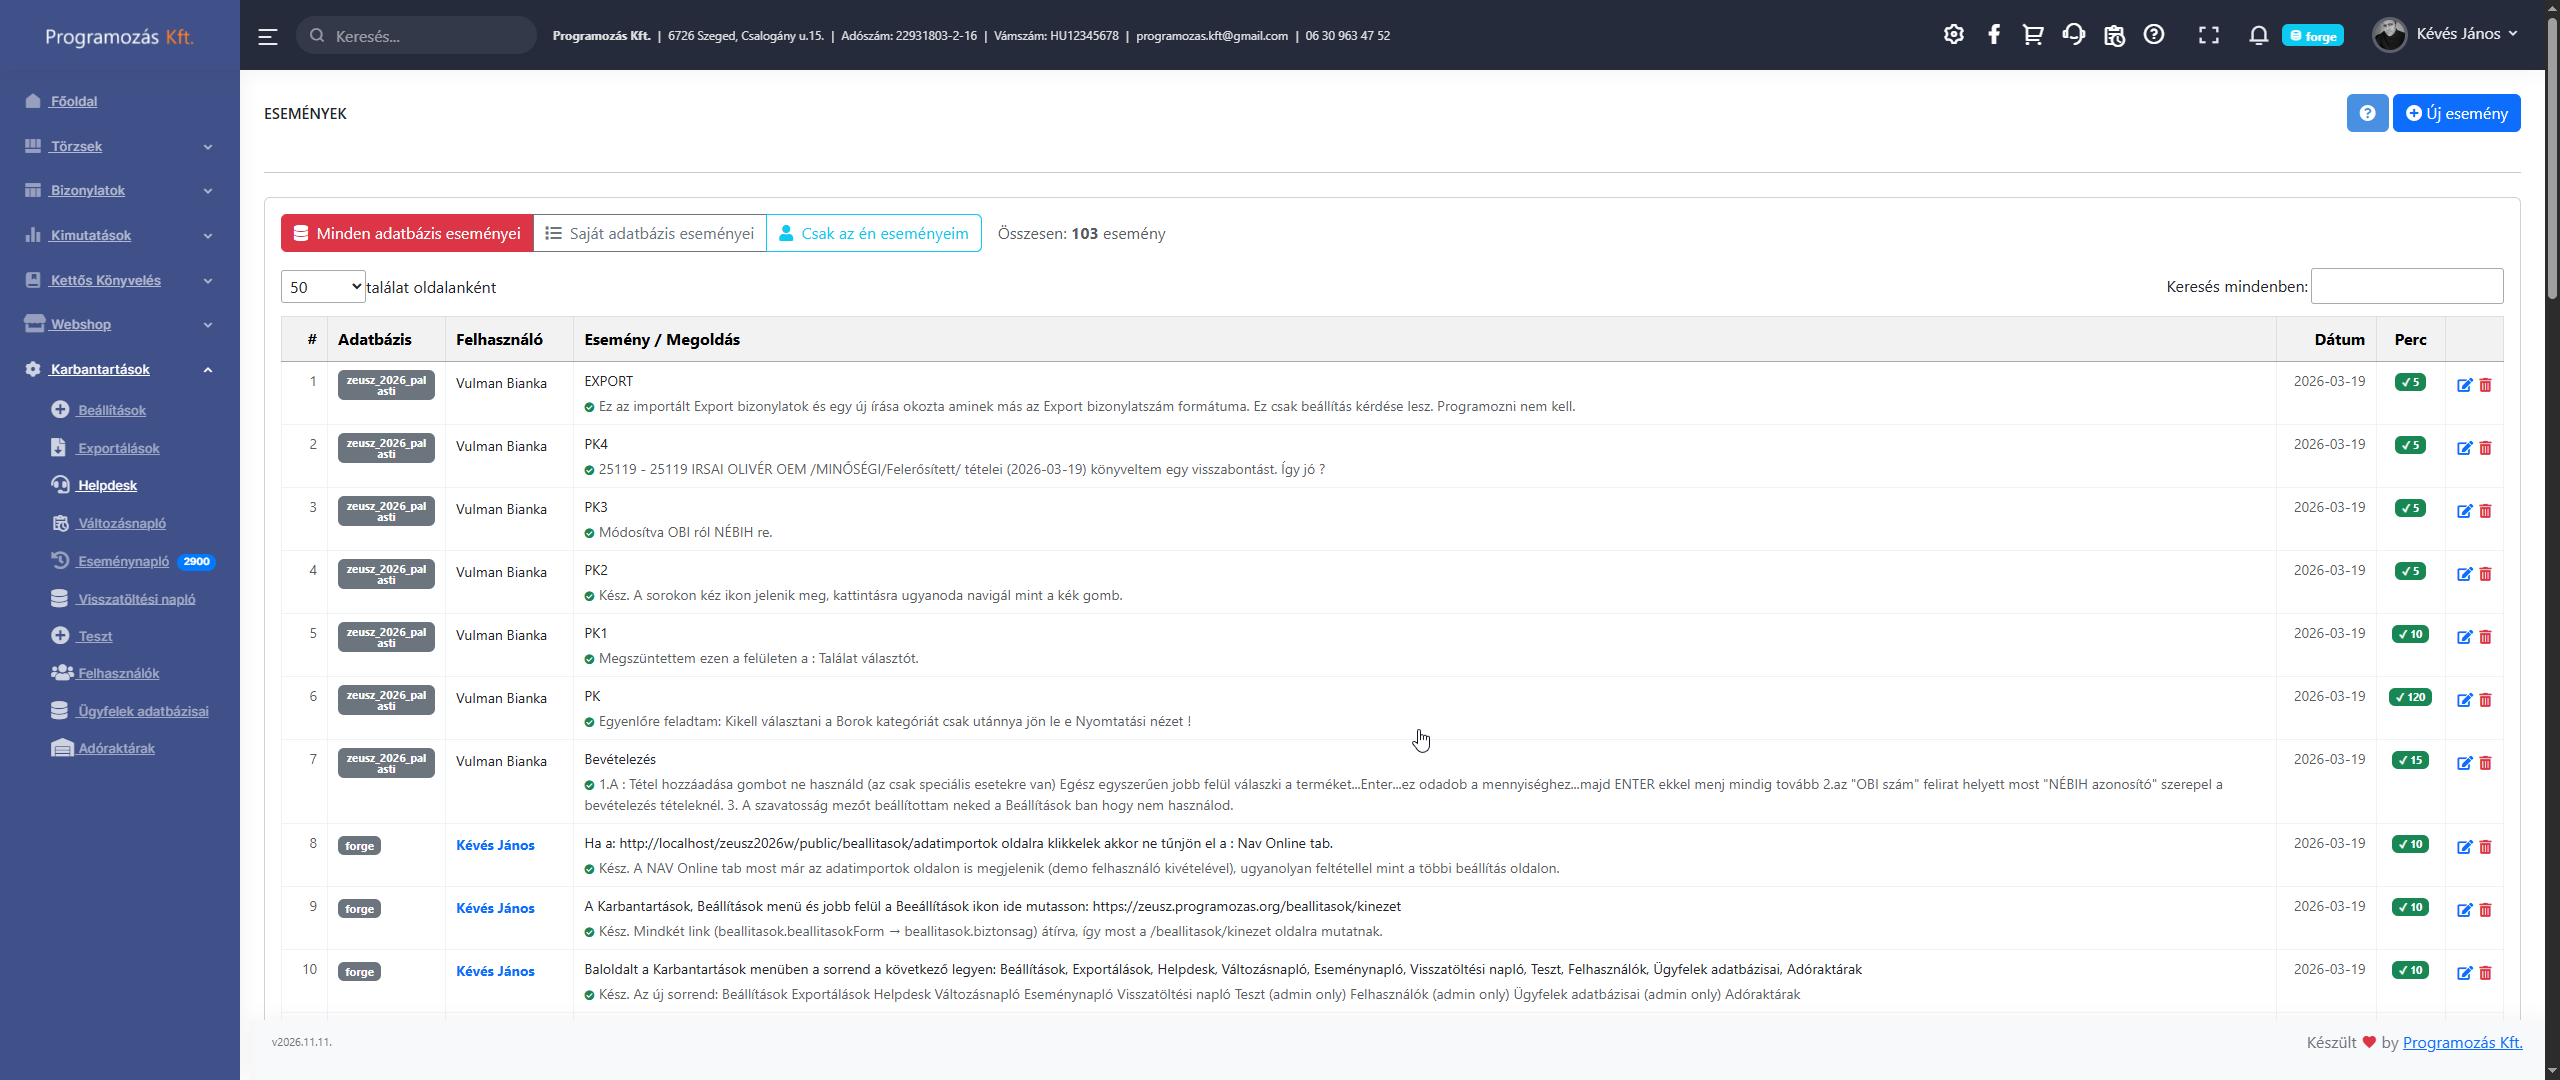Image resolution: width=2560 pixels, height=1080 pixels.
Task: Click the headset support icon
Action: (x=2073, y=33)
